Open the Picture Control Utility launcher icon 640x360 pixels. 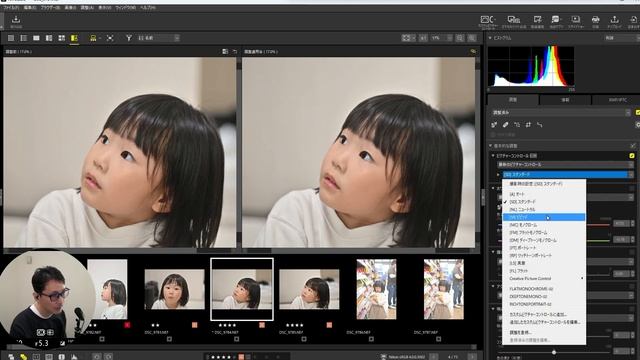point(487,20)
